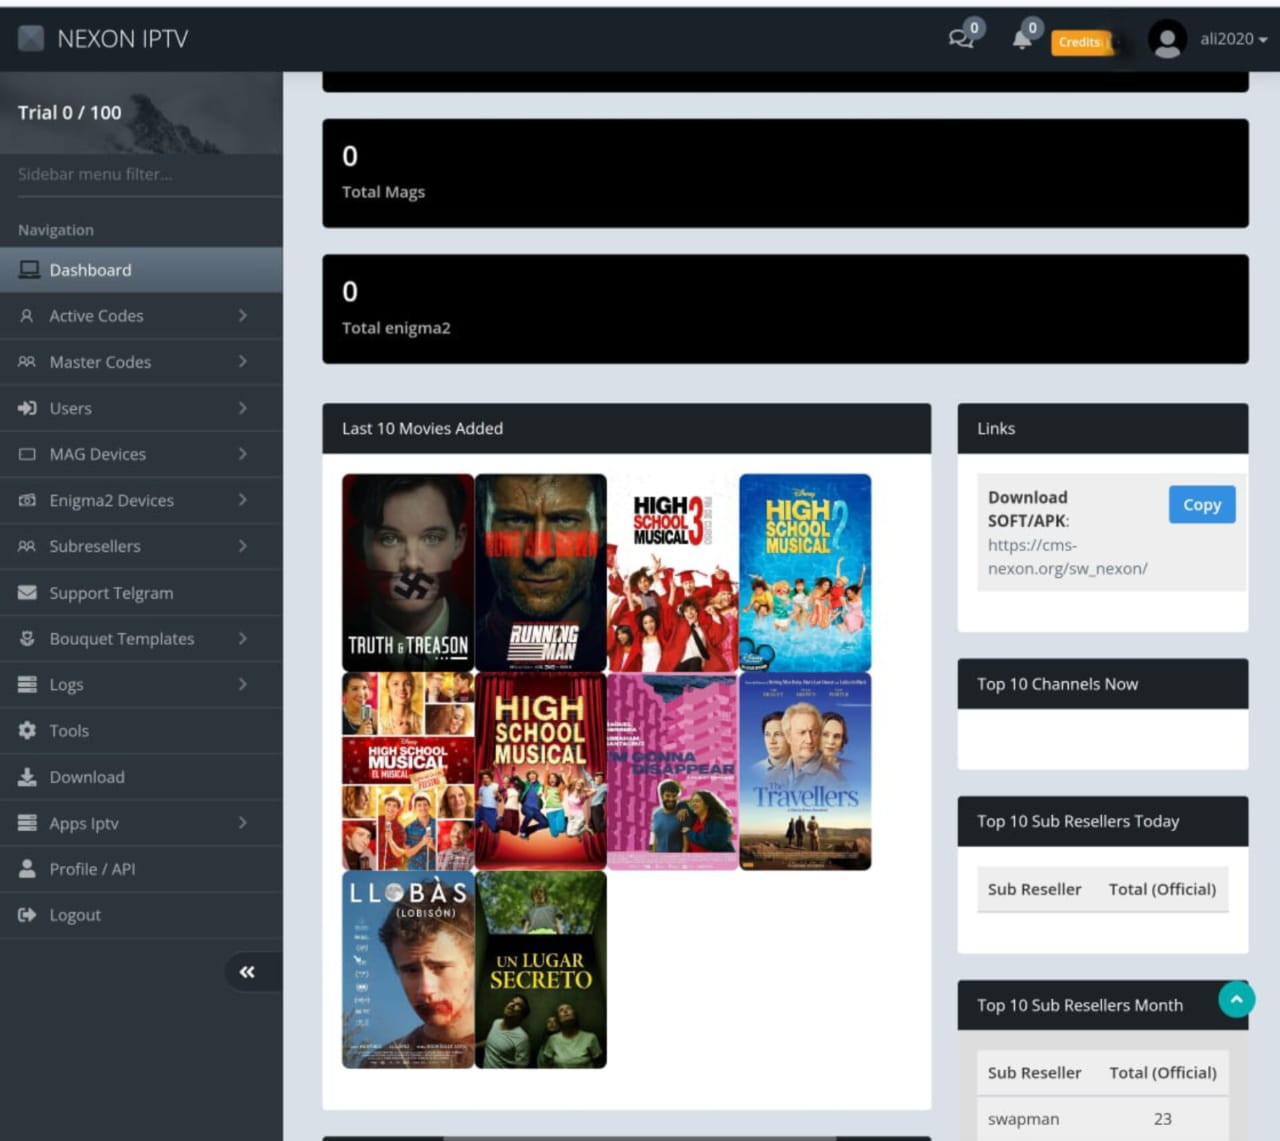This screenshot has height=1141, width=1280.
Task: Click the Support Telgram envelope icon
Action: point(27,593)
